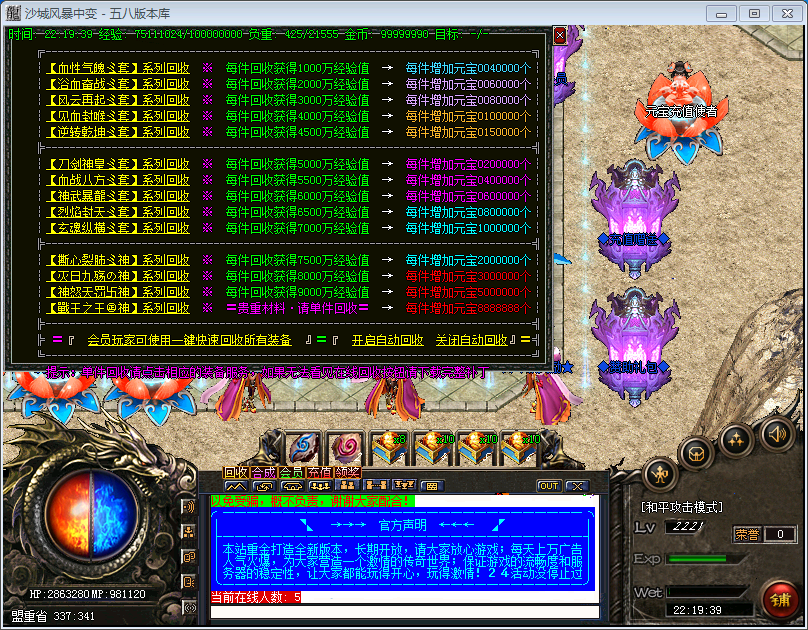Click the two-person chat toolbar icon
This screenshot has height=630, width=808.
click(347, 486)
